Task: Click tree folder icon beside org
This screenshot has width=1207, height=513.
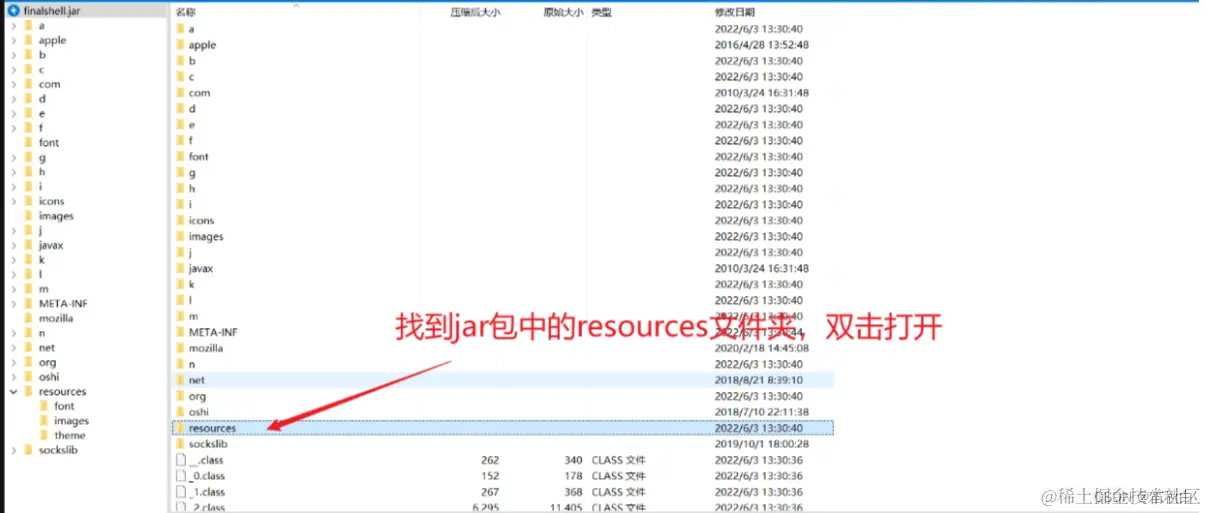Action: click(x=29, y=363)
